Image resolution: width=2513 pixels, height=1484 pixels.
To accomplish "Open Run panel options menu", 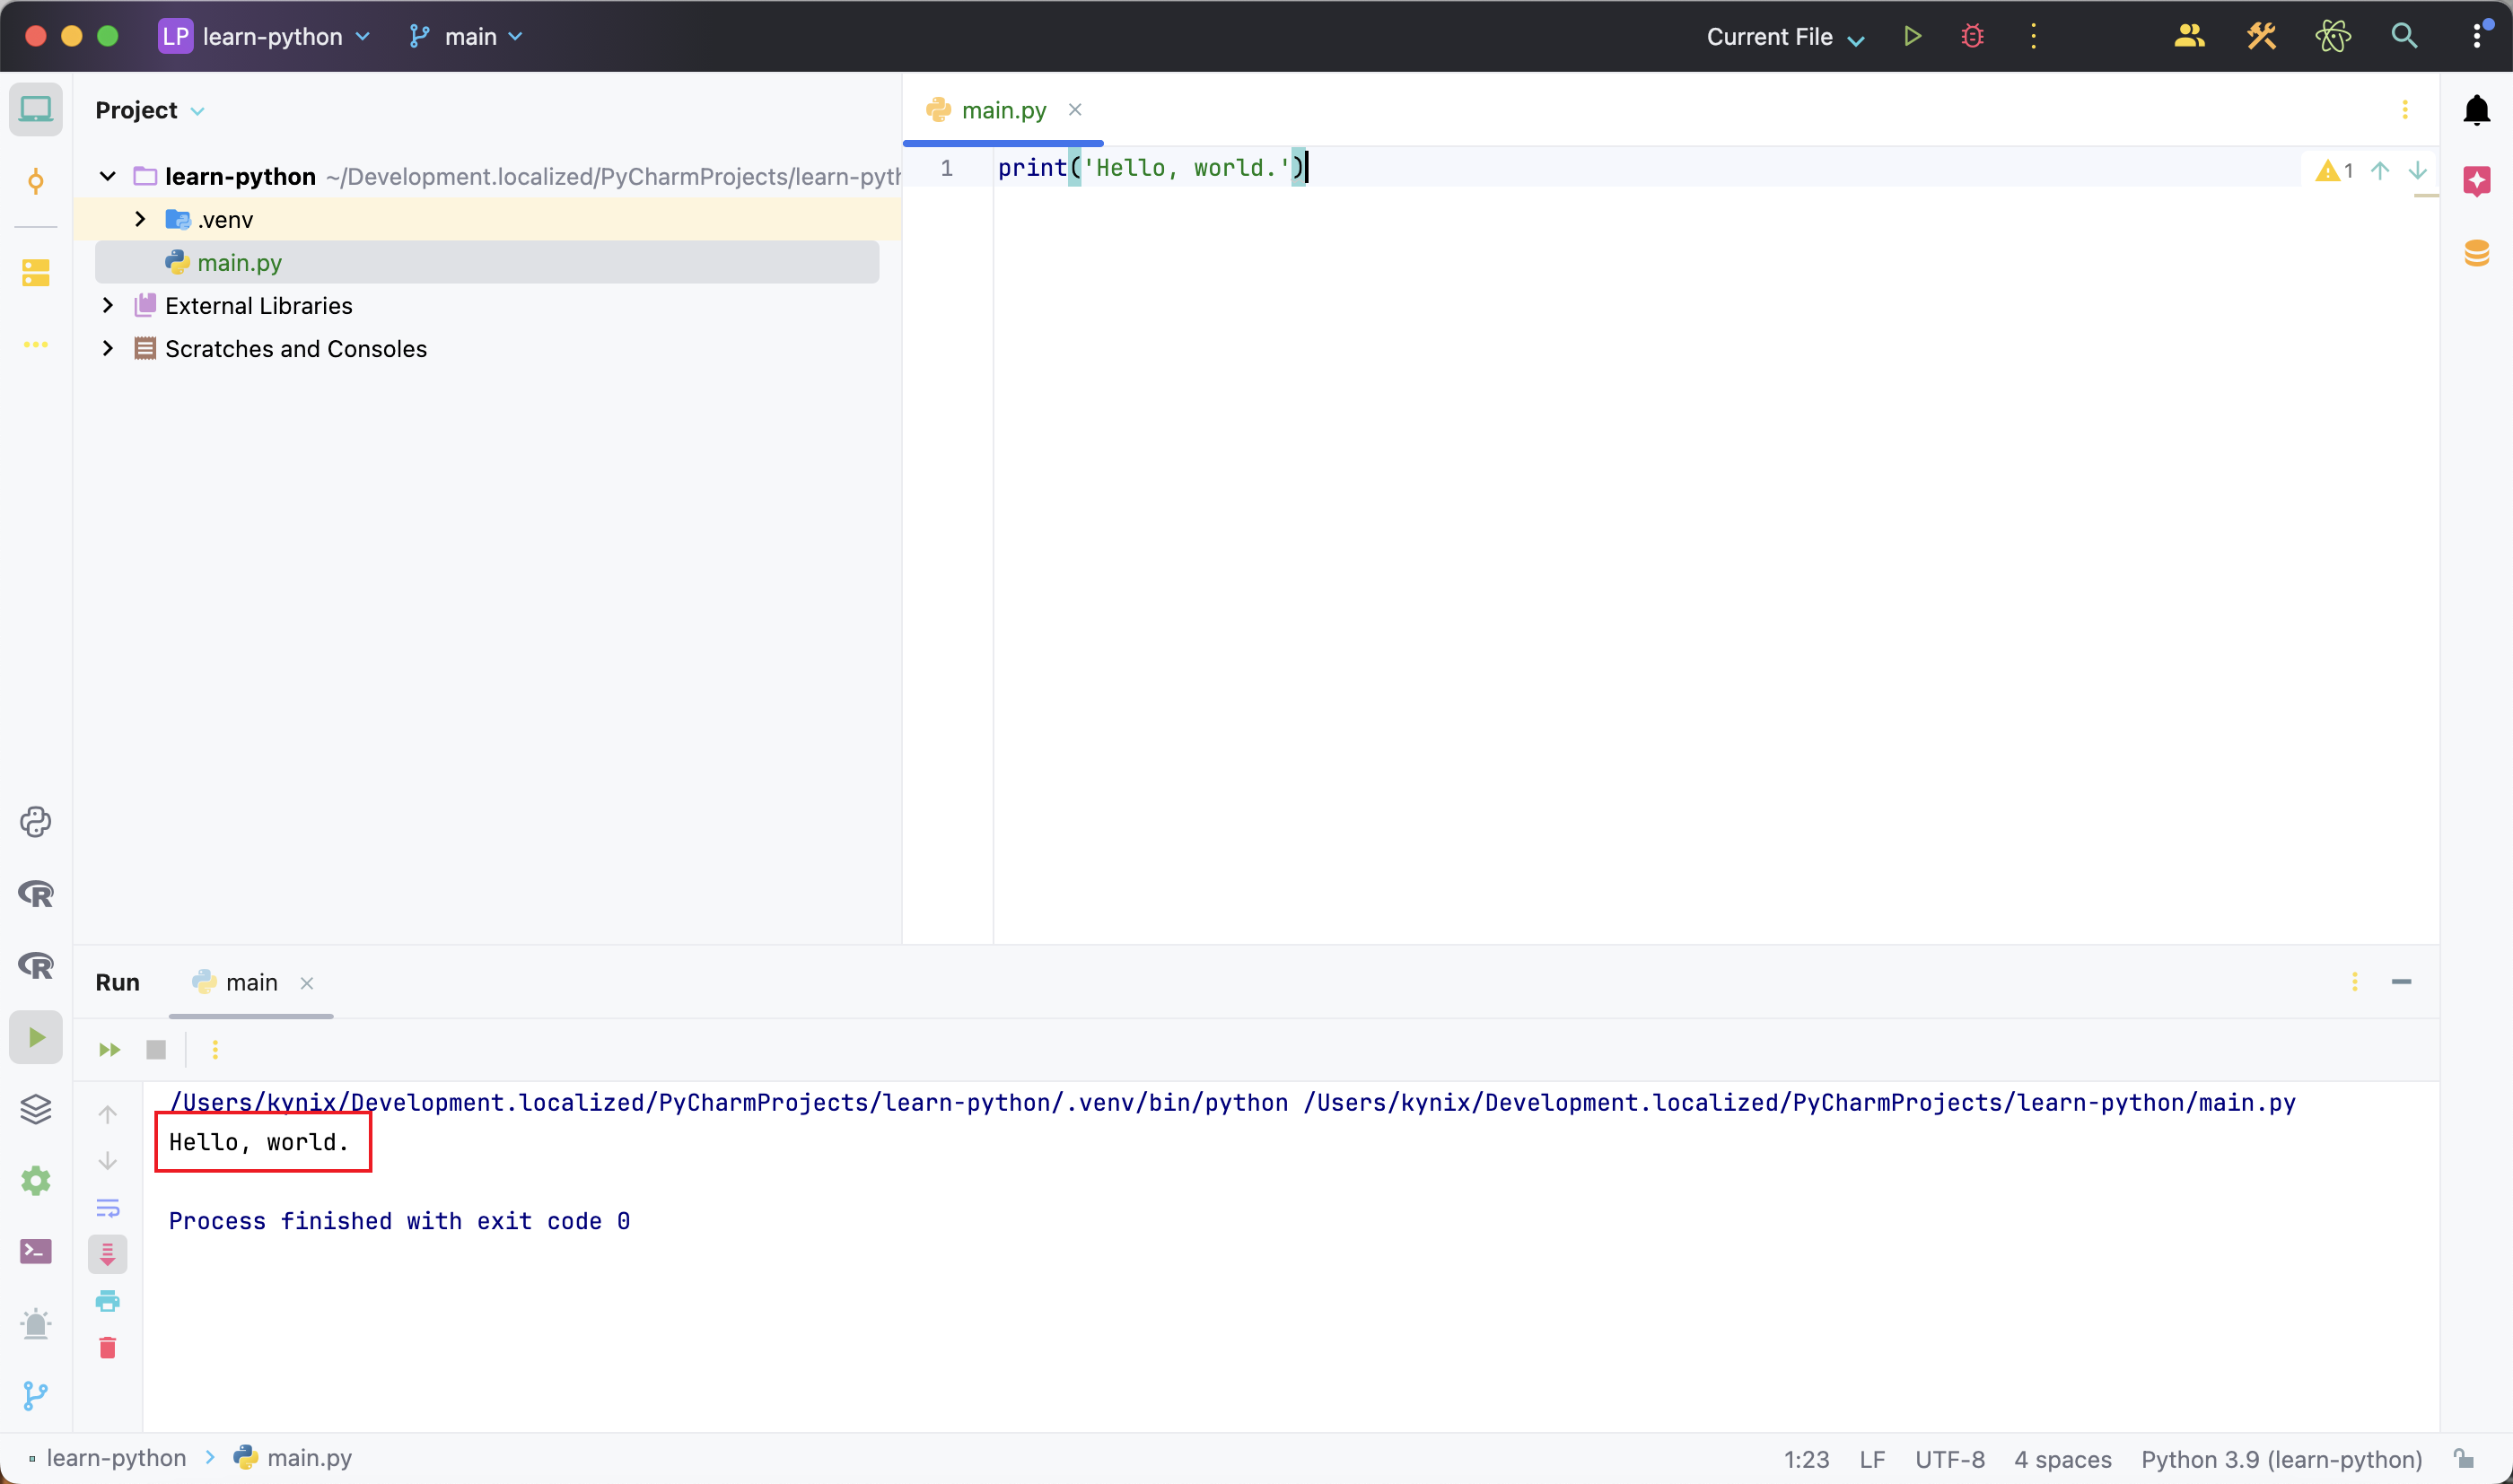I will coord(2355,982).
